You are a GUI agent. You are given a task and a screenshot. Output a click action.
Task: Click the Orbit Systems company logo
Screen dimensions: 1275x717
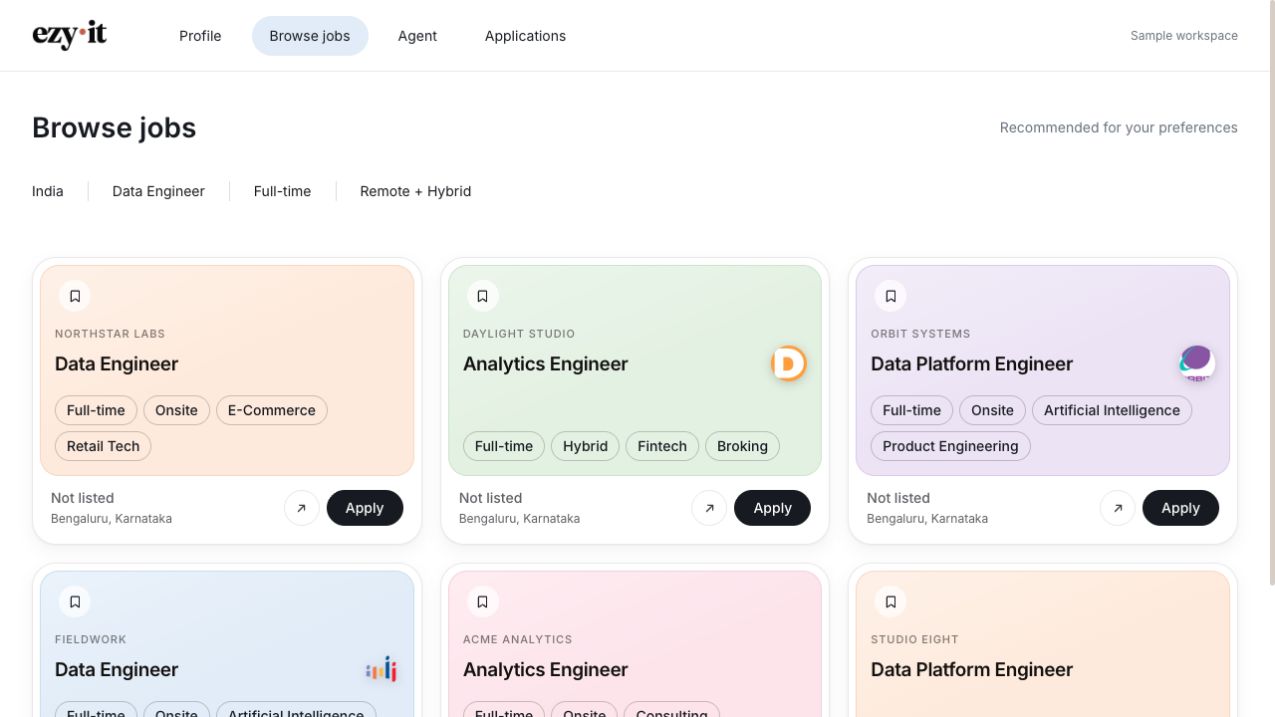point(1196,364)
